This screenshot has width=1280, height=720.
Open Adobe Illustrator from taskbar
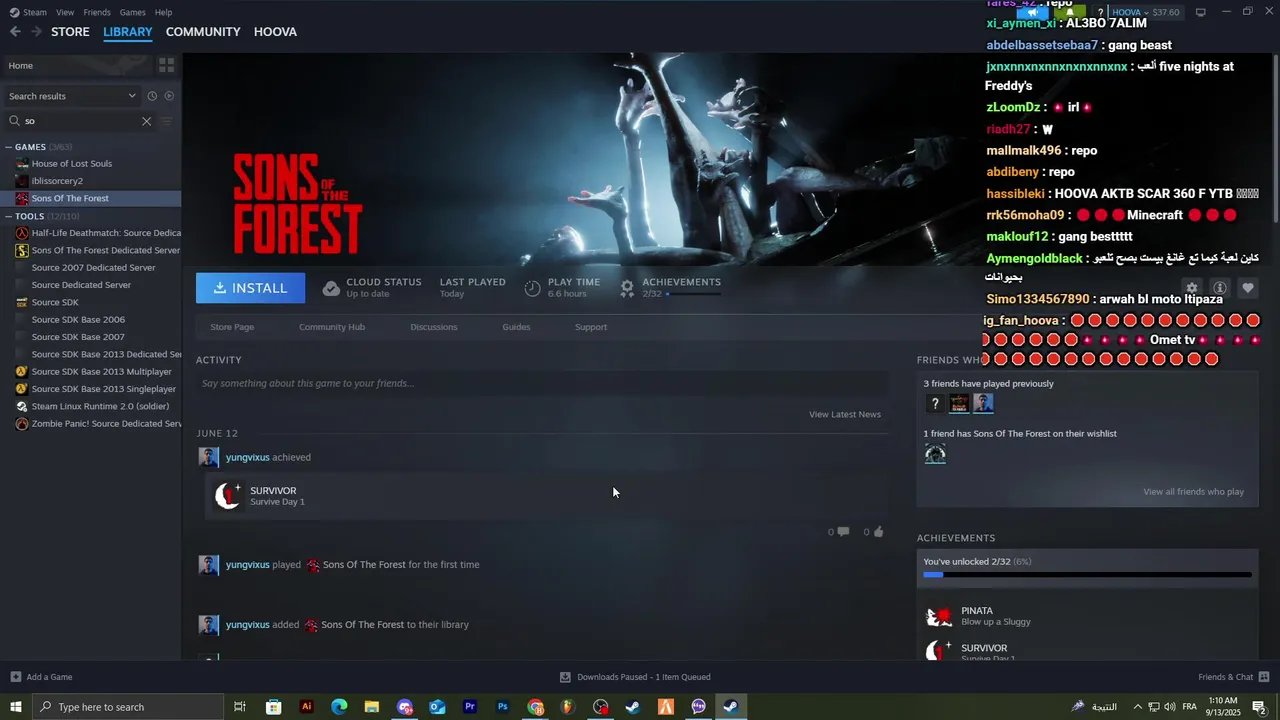tap(306, 707)
